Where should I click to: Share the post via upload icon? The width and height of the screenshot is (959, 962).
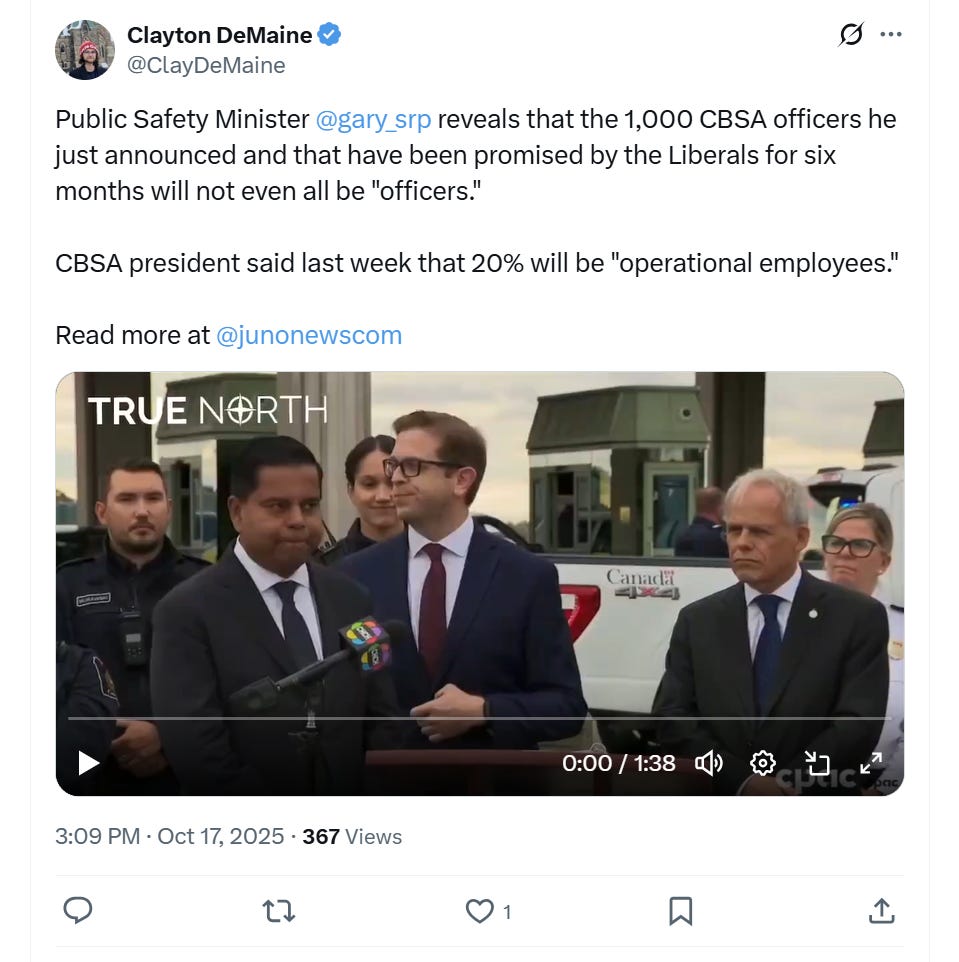tap(882, 911)
